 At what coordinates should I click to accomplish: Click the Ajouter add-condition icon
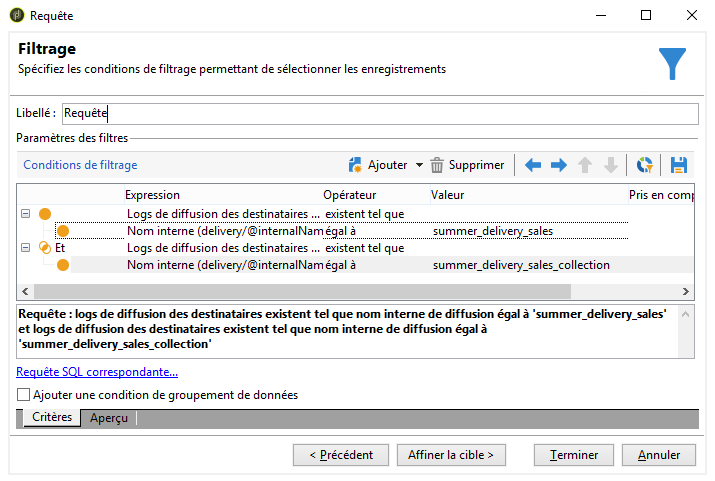pos(355,165)
